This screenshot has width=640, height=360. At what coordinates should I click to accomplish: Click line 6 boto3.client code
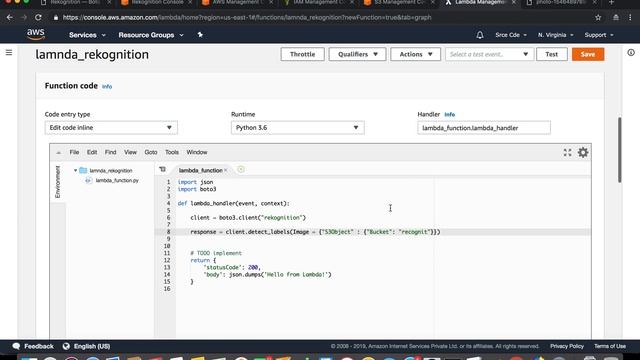[248, 218]
